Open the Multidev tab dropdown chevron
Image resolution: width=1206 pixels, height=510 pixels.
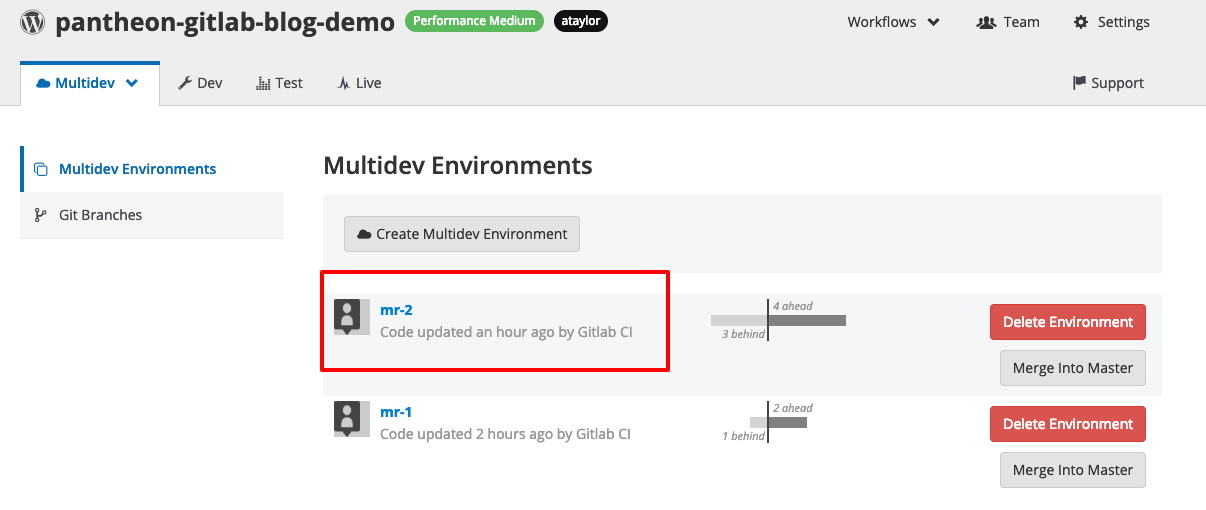132,83
